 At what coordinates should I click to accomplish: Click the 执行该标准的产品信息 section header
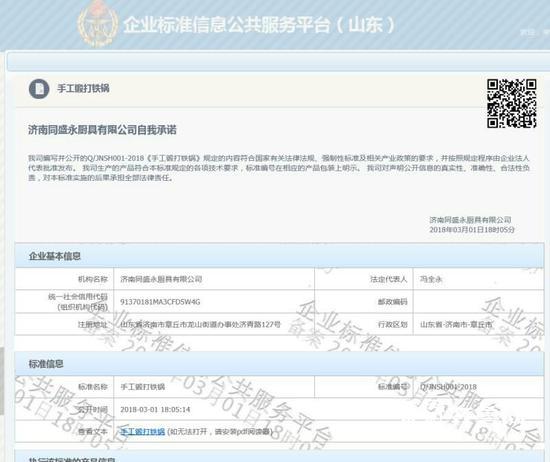pos(280,457)
